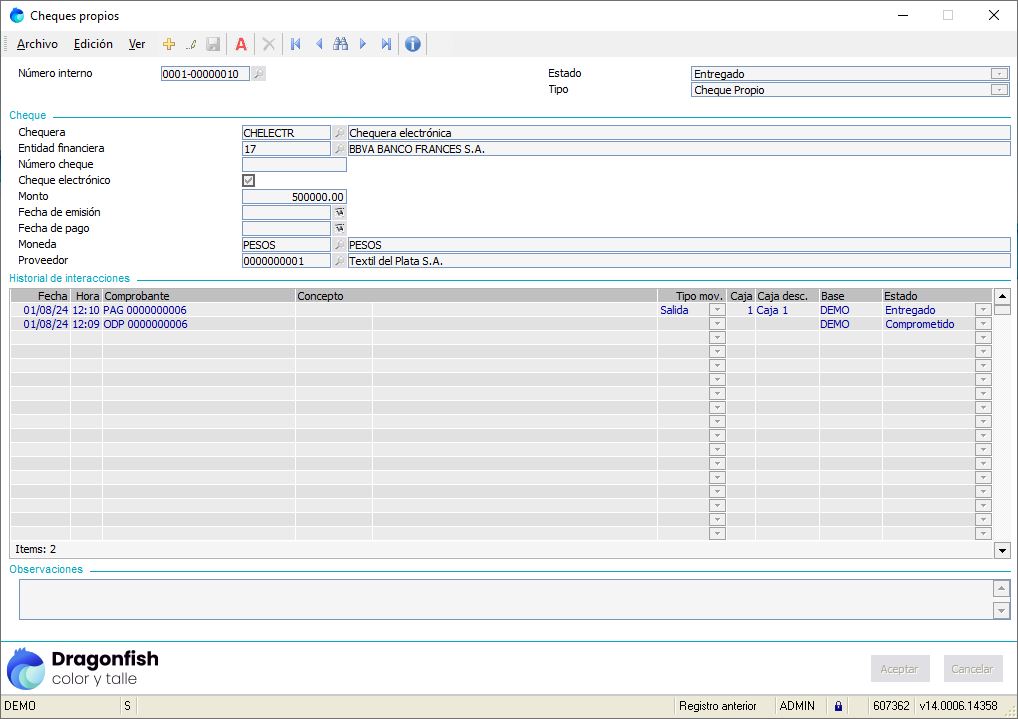Click the X Delete toolbar icon
Image resolution: width=1018 pixels, height=719 pixels.
point(269,44)
